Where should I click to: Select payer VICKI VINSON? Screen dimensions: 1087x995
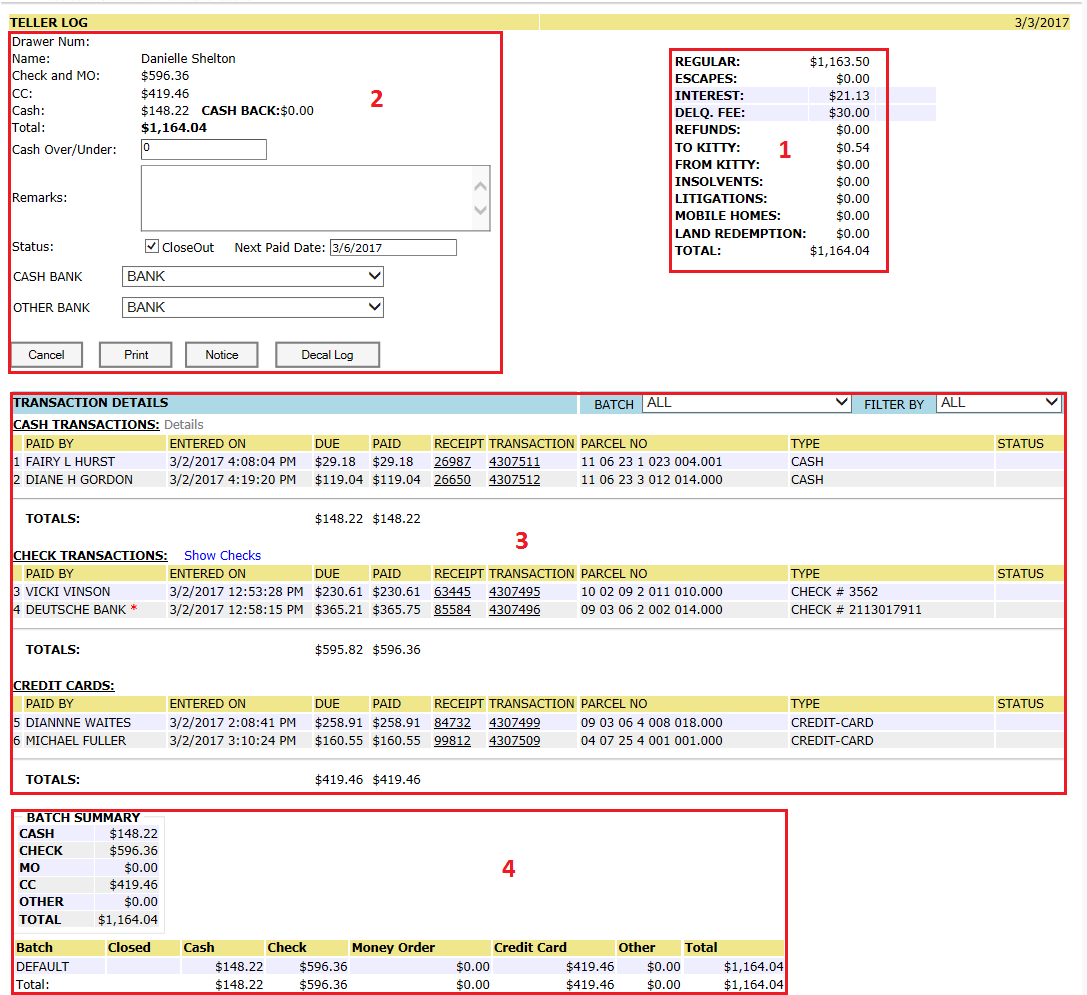click(68, 592)
